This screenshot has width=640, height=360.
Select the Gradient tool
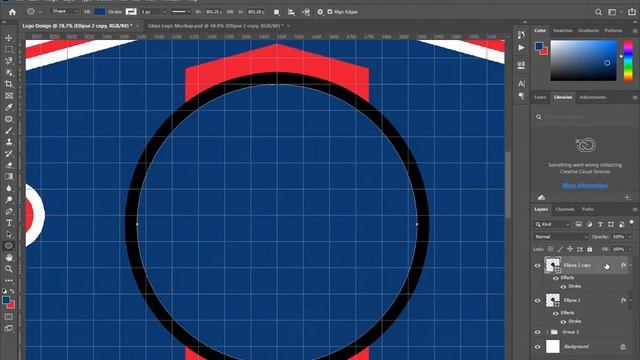pos(9,176)
